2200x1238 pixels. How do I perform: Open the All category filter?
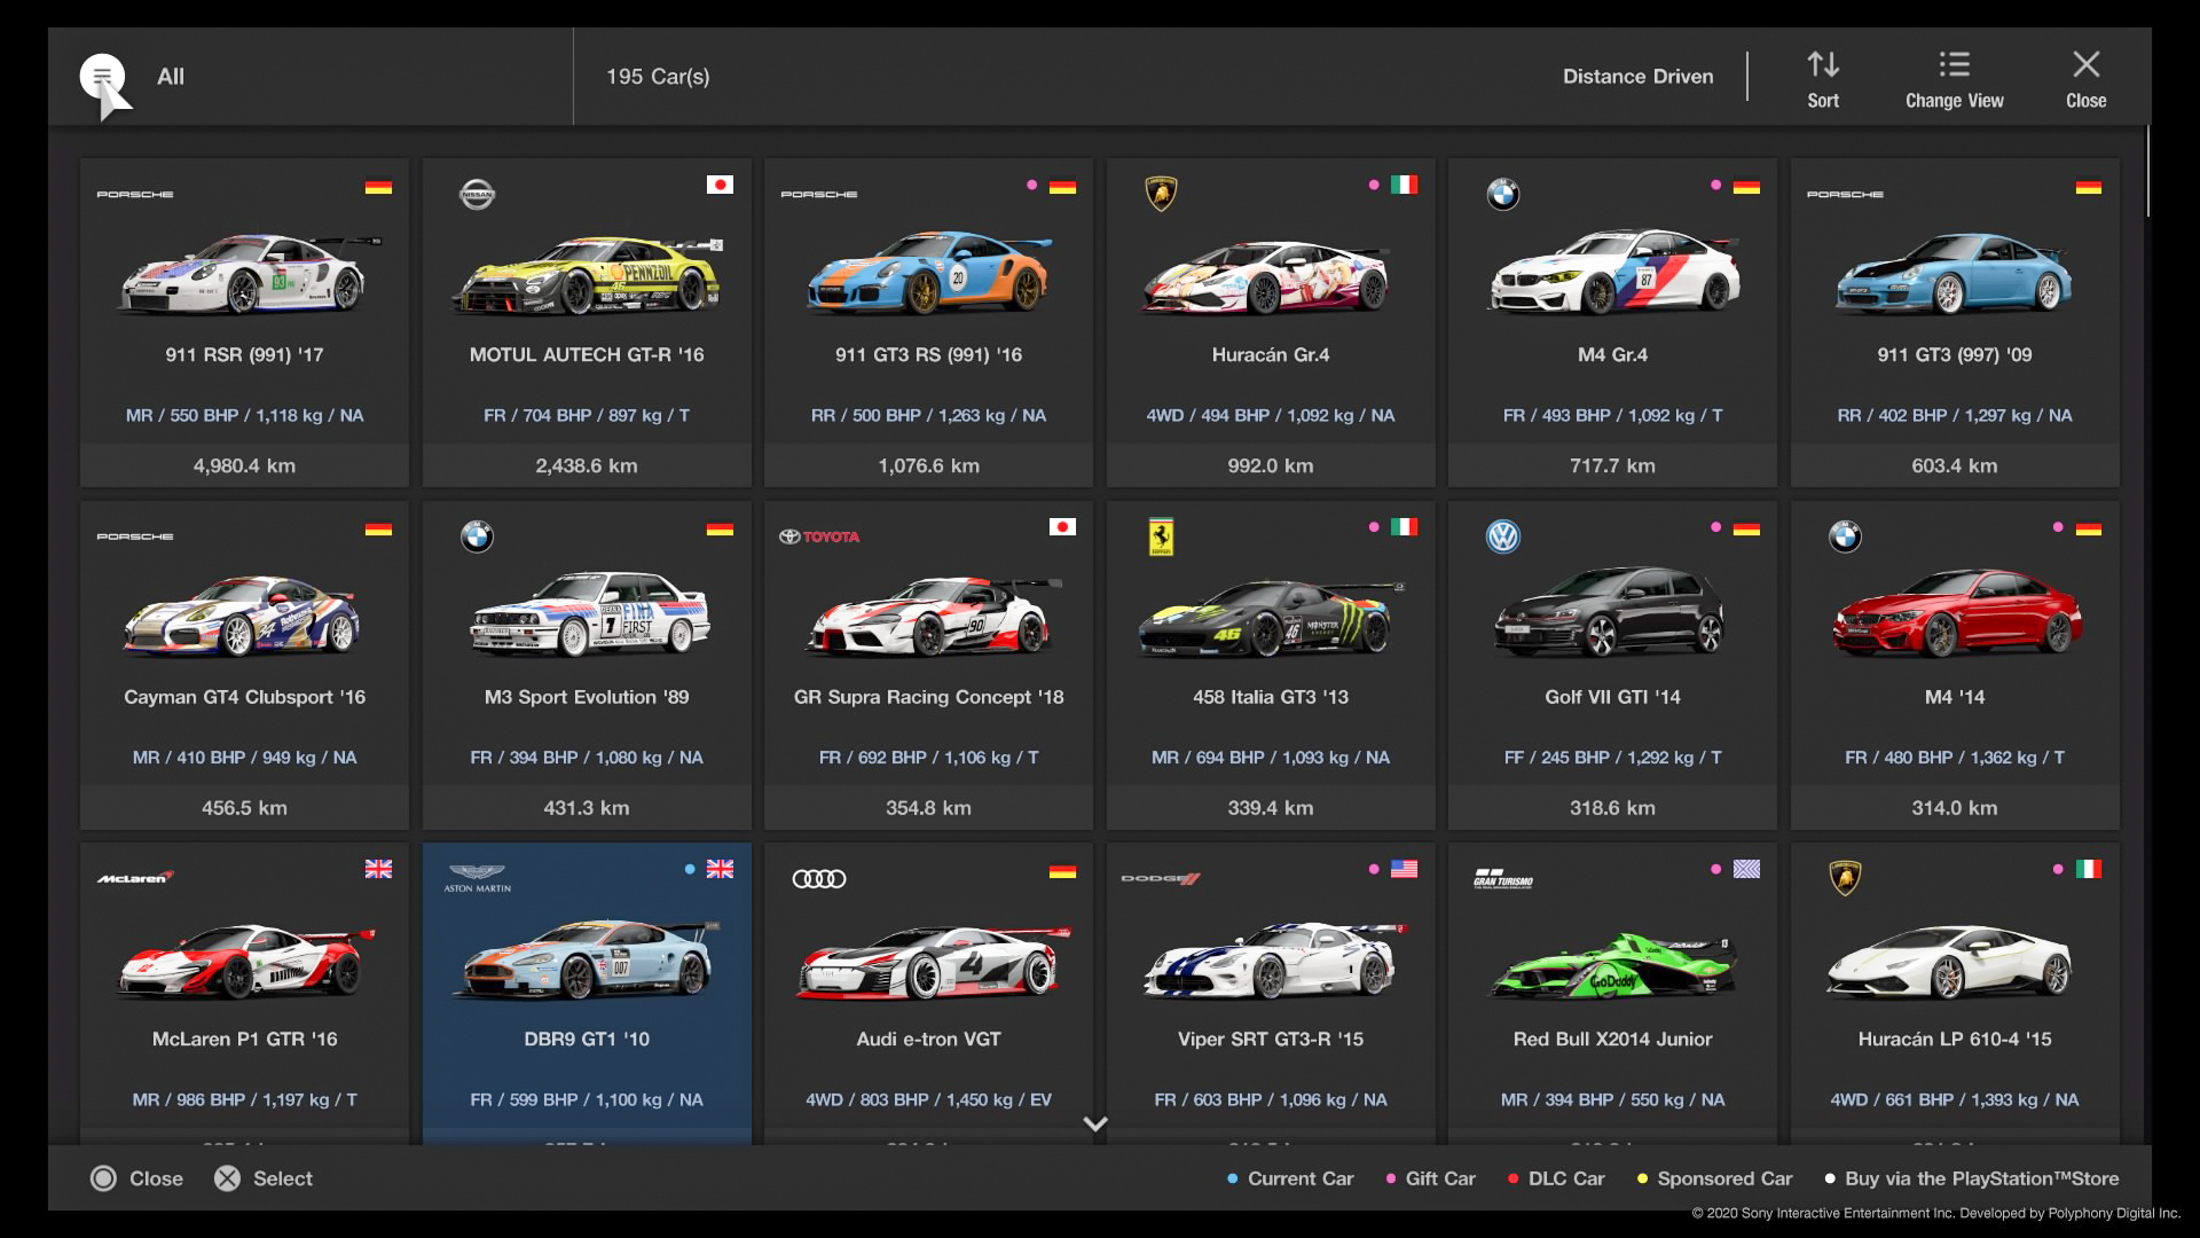[170, 77]
